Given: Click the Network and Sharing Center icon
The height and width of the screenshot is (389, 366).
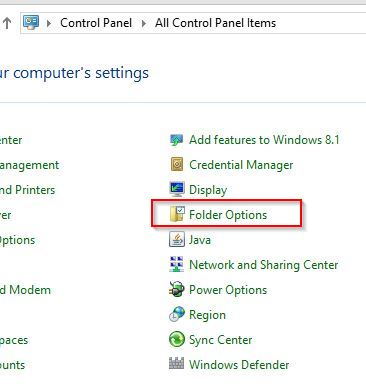Looking at the screenshot, I should tap(176, 265).
